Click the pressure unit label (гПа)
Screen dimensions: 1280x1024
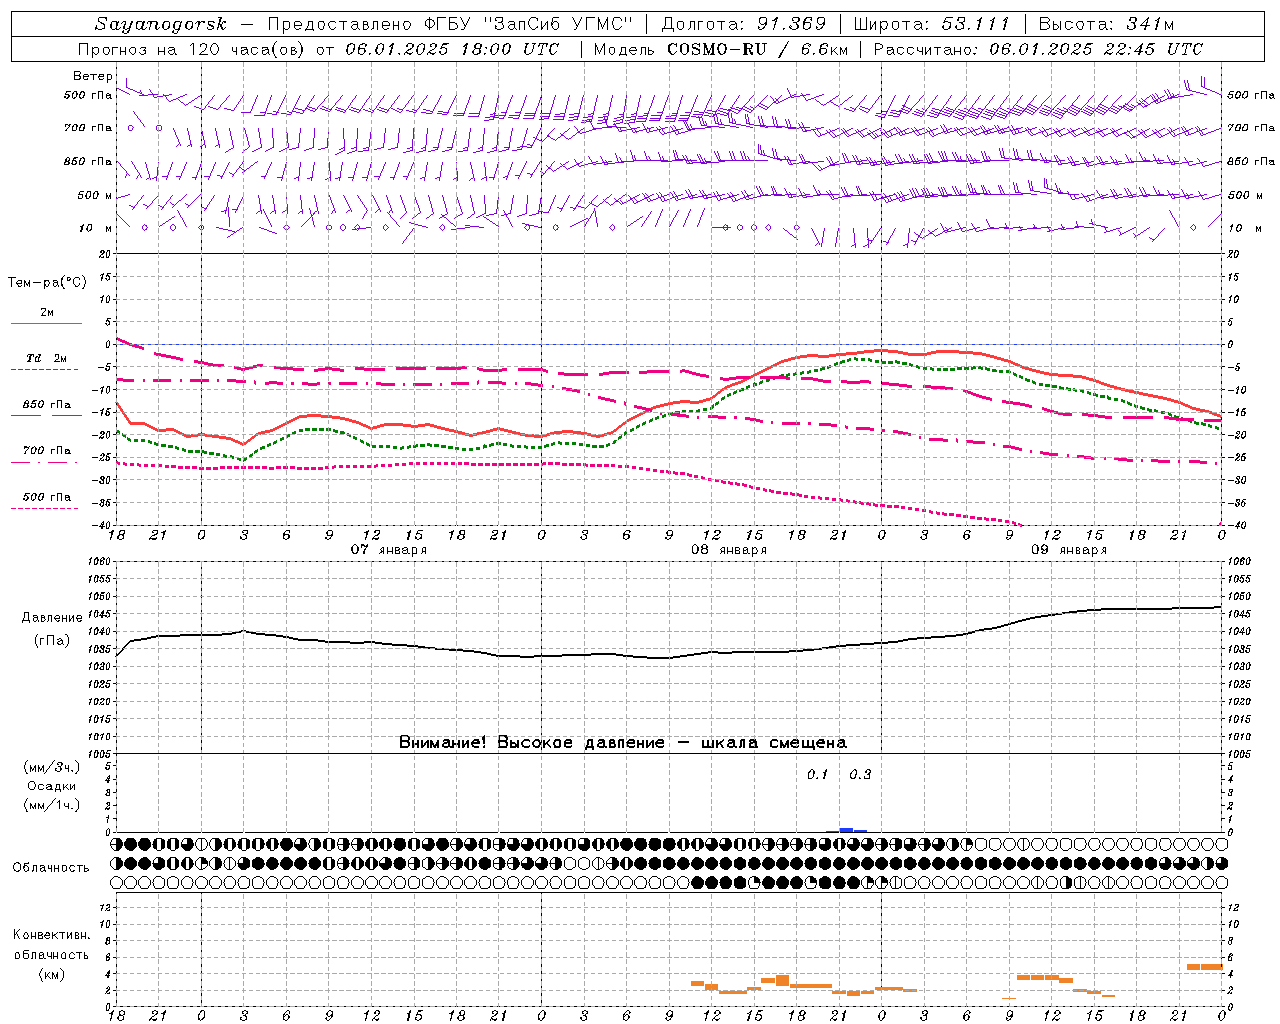[x=52, y=641]
